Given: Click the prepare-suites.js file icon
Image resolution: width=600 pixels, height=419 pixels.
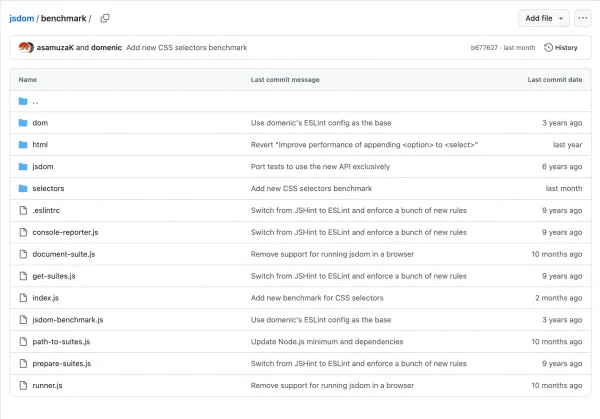Looking at the screenshot, I should point(23,363).
